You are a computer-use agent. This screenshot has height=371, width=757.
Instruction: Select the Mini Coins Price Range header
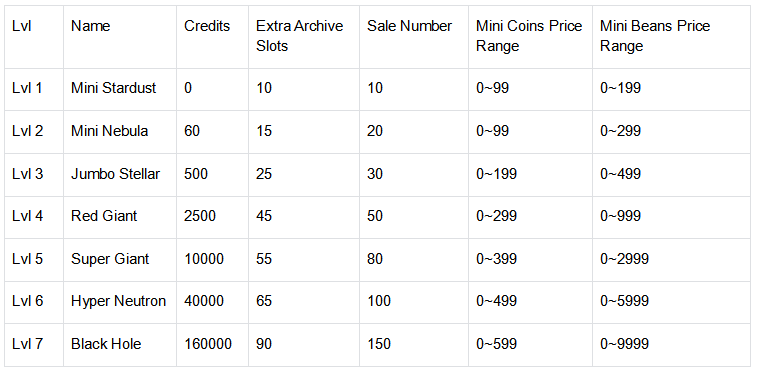point(529,36)
